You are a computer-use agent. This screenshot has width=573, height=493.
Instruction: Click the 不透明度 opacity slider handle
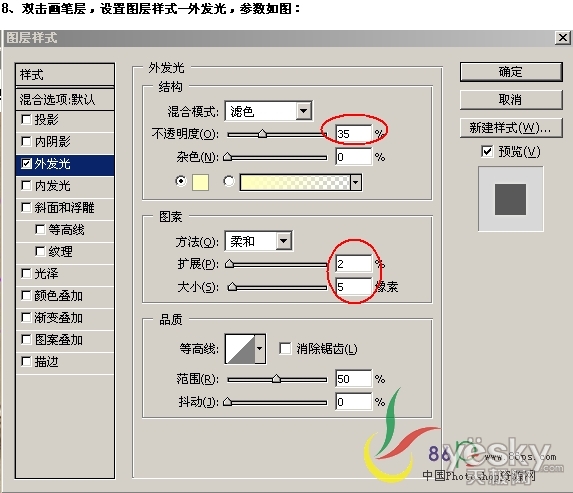262,134
